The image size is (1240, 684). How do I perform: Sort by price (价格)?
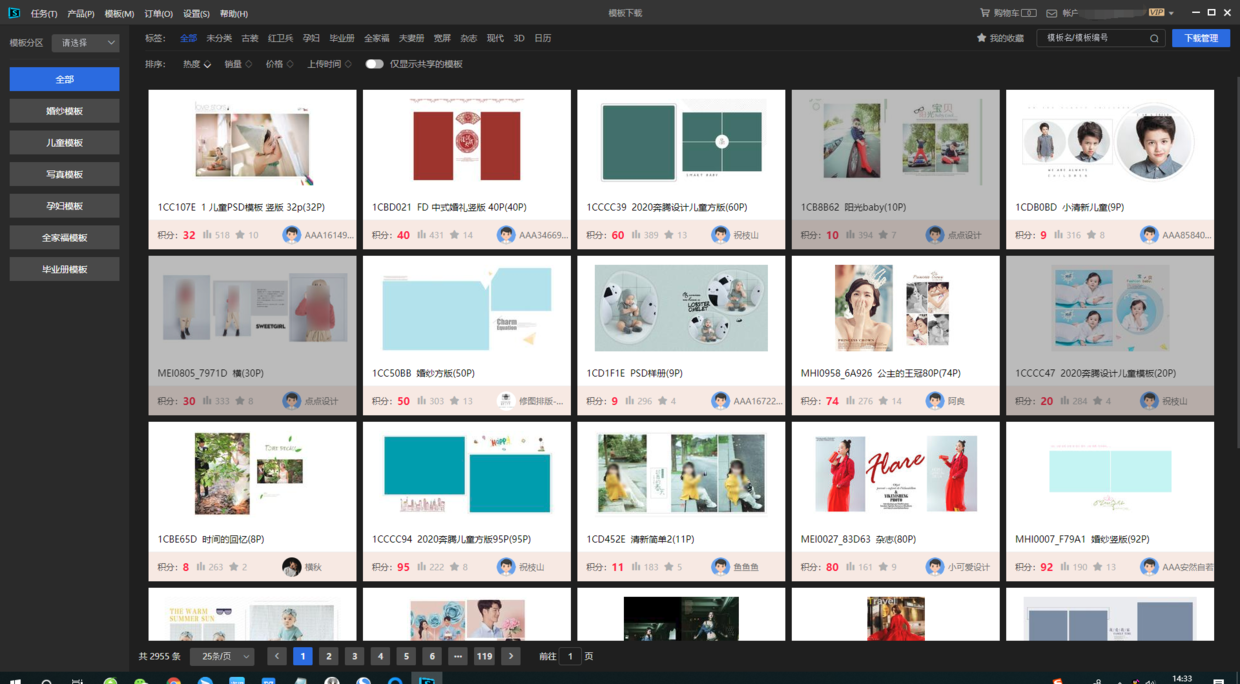pyautogui.click(x=279, y=64)
